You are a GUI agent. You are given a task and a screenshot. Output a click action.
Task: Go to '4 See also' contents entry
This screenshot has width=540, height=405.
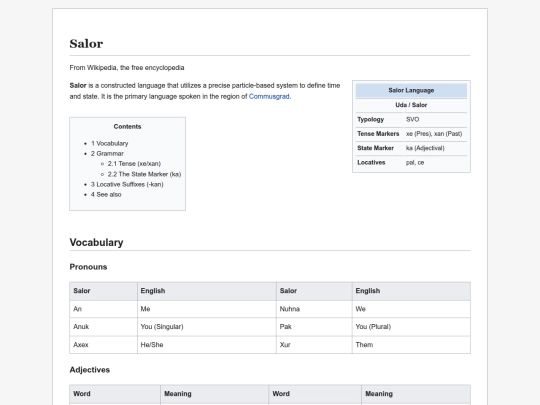[106, 195]
